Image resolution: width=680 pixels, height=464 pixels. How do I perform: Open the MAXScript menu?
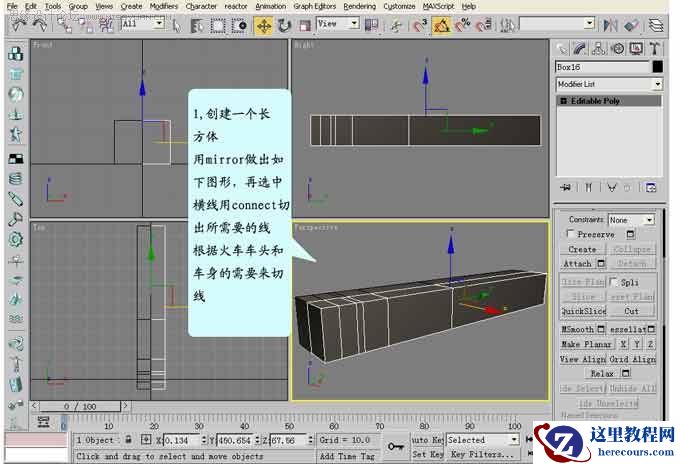[x=438, y=7]
